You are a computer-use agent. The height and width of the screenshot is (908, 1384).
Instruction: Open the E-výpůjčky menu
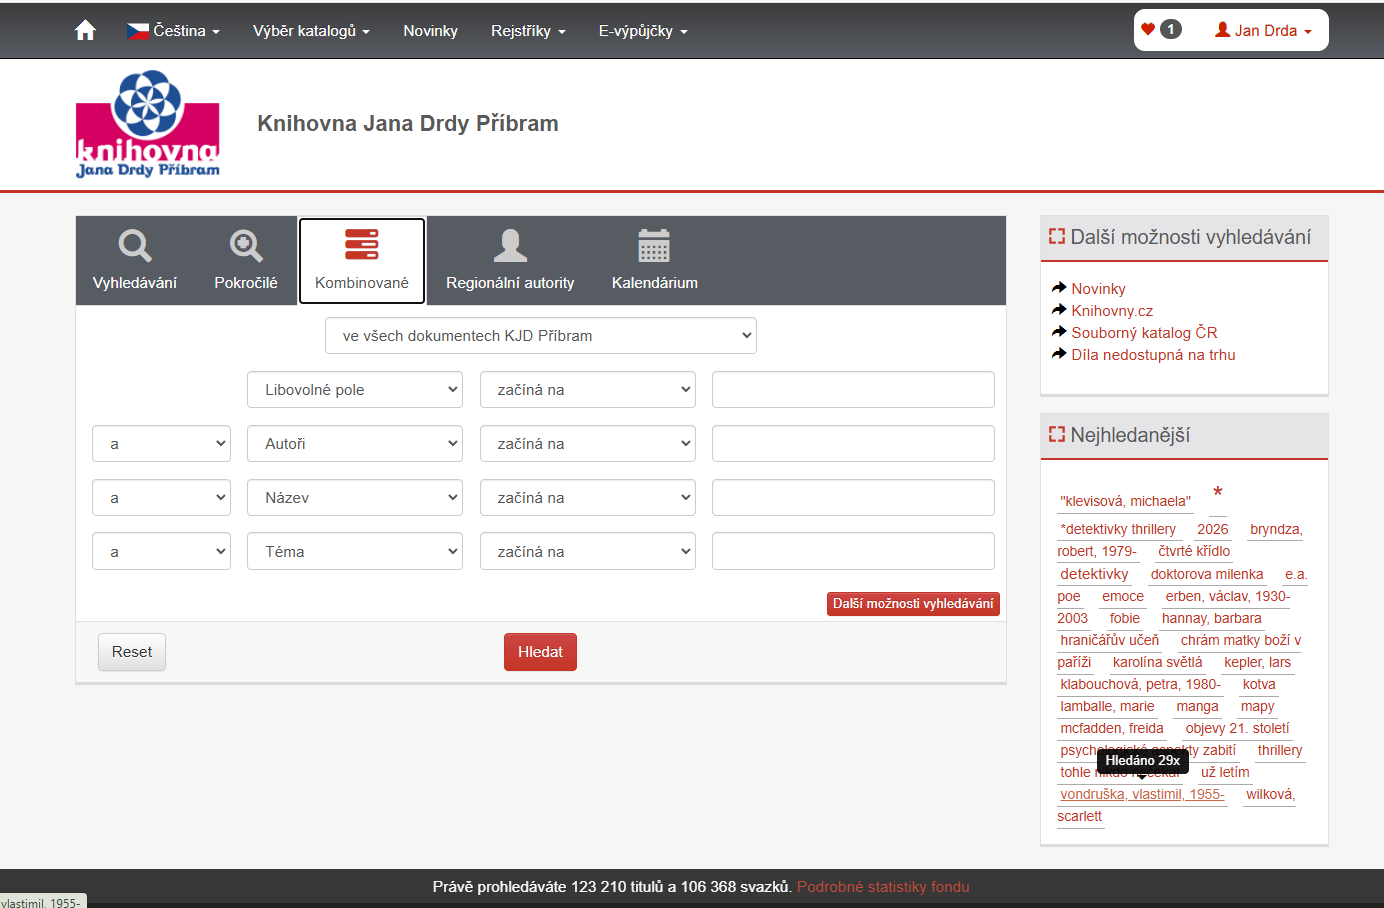tap(643, 31)
